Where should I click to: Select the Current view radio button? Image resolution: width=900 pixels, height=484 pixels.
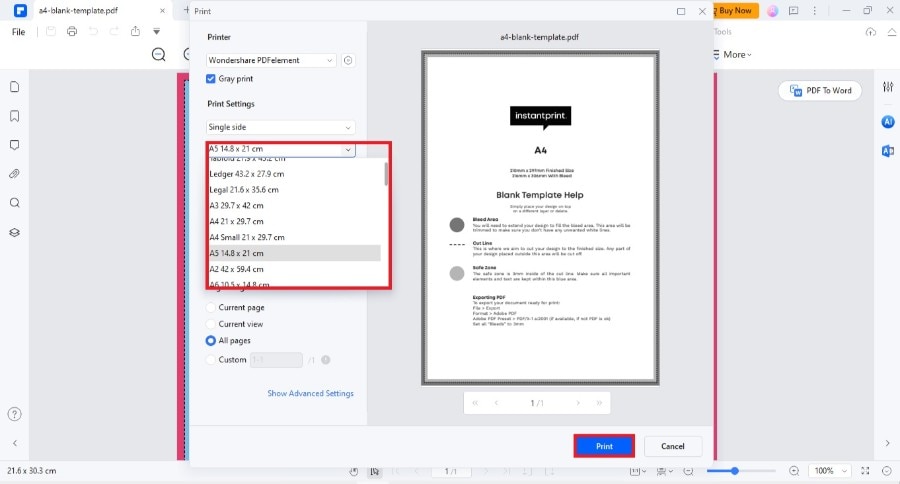point(211,324)
